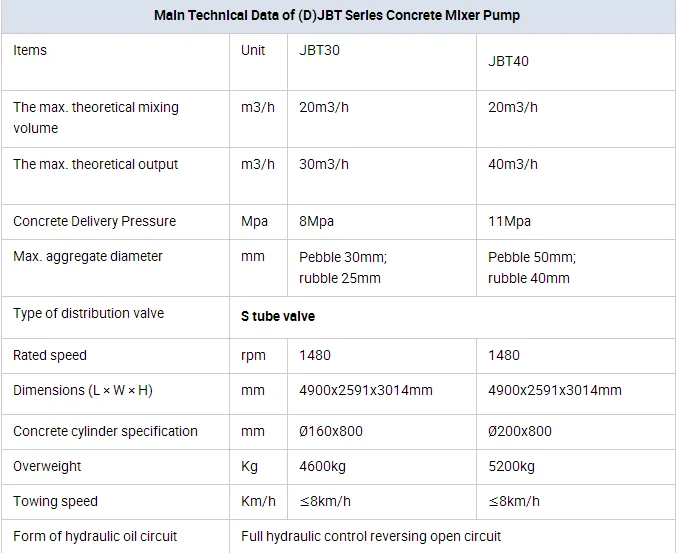
Task: Click the 11Mpa delivery pressure value
Action: tap(509, 221)
